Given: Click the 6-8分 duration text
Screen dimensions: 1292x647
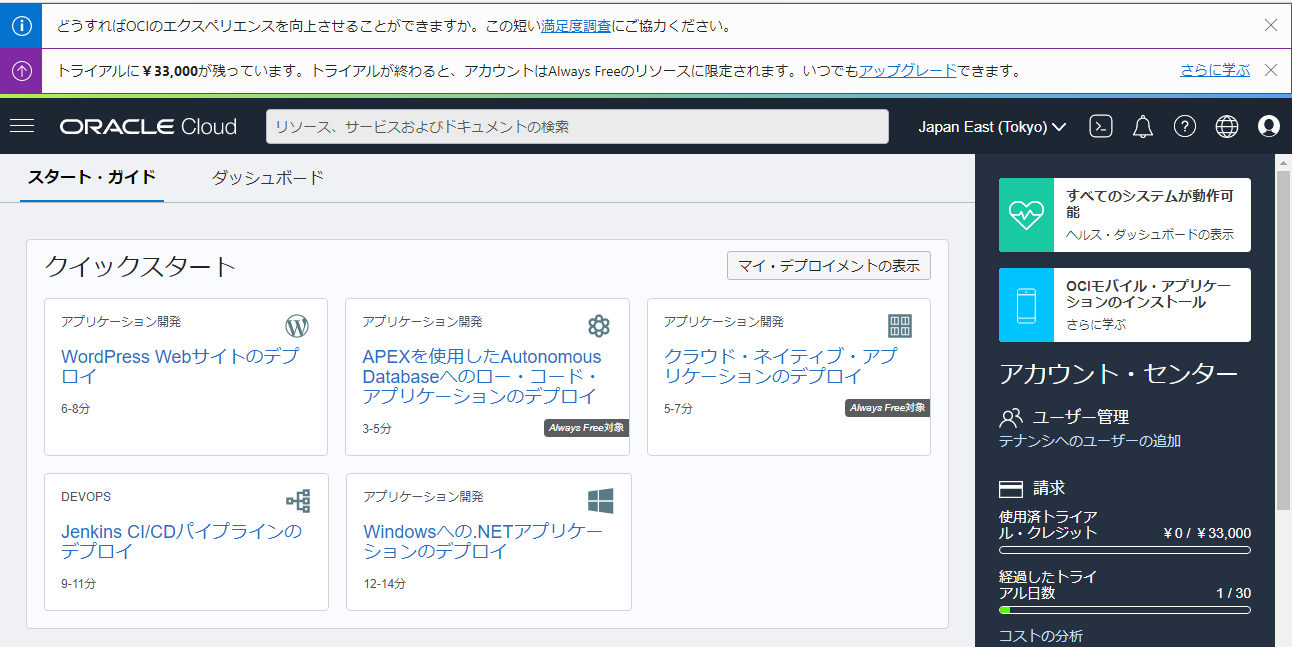Looking at the screenshot, I should point(76,409).
